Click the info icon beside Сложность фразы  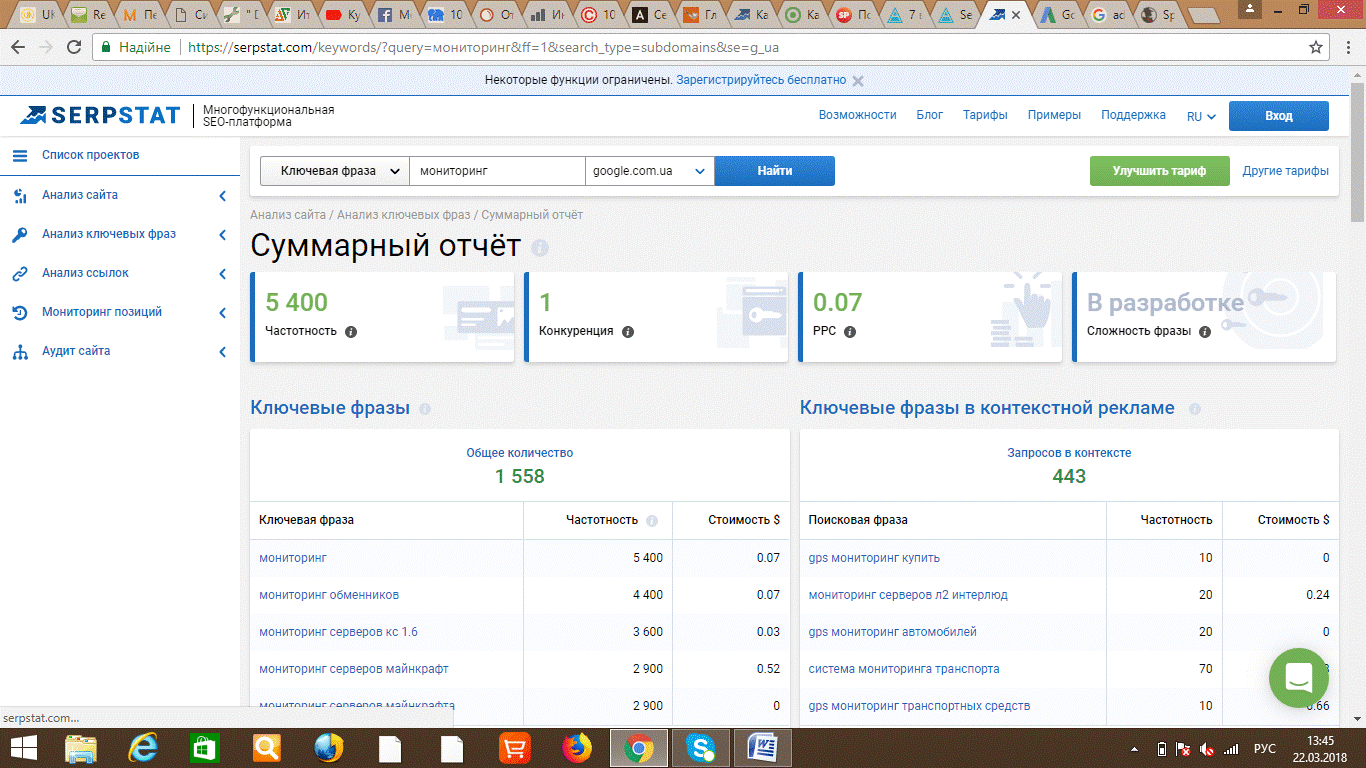point(1205,331)
